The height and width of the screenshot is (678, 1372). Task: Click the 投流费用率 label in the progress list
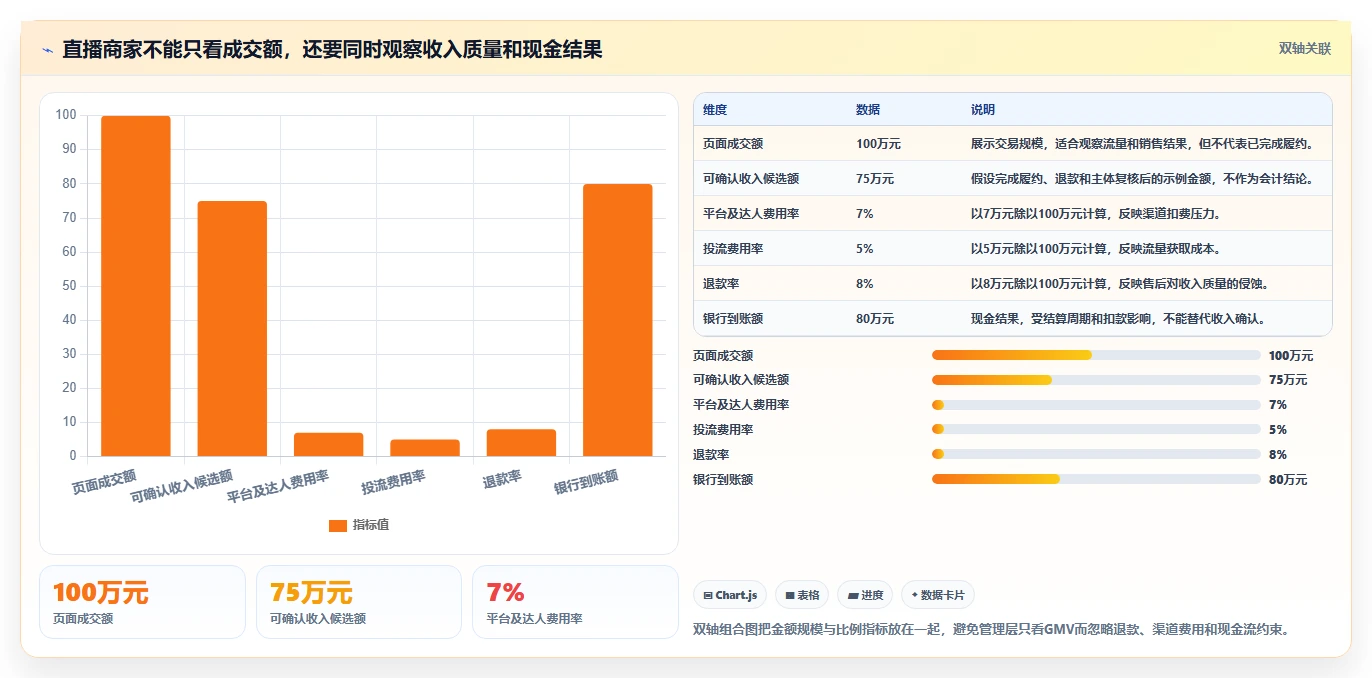click(x=723, y=430)
